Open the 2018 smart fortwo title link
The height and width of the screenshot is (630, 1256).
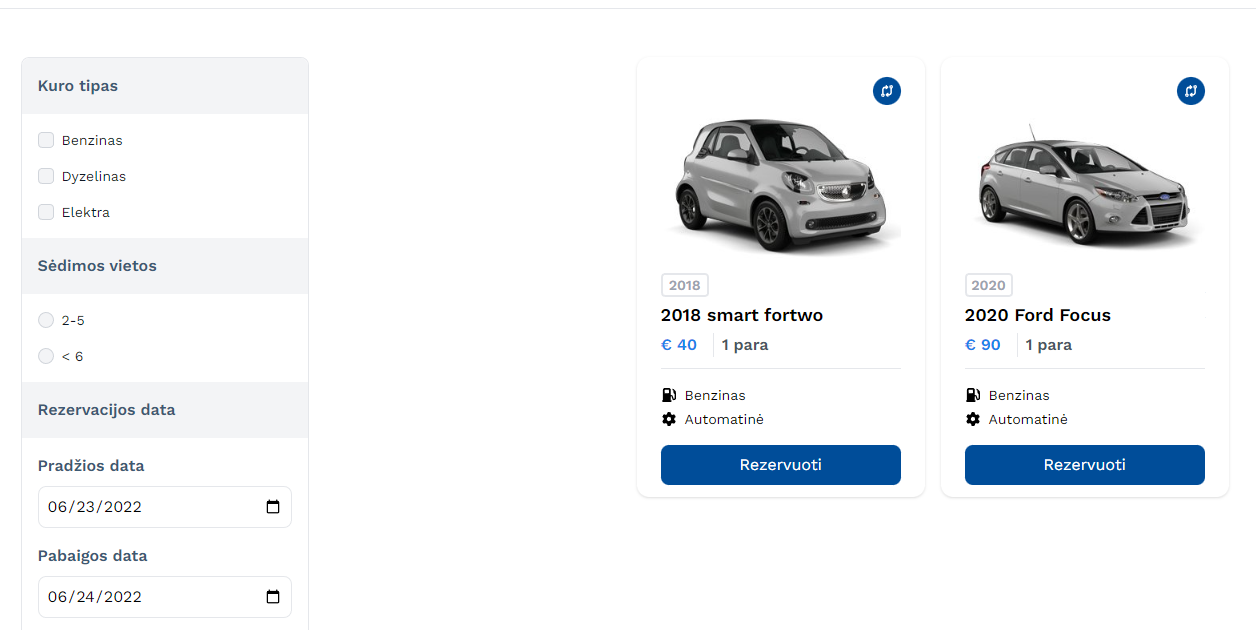pyautogui.click(x=741, y=315)
